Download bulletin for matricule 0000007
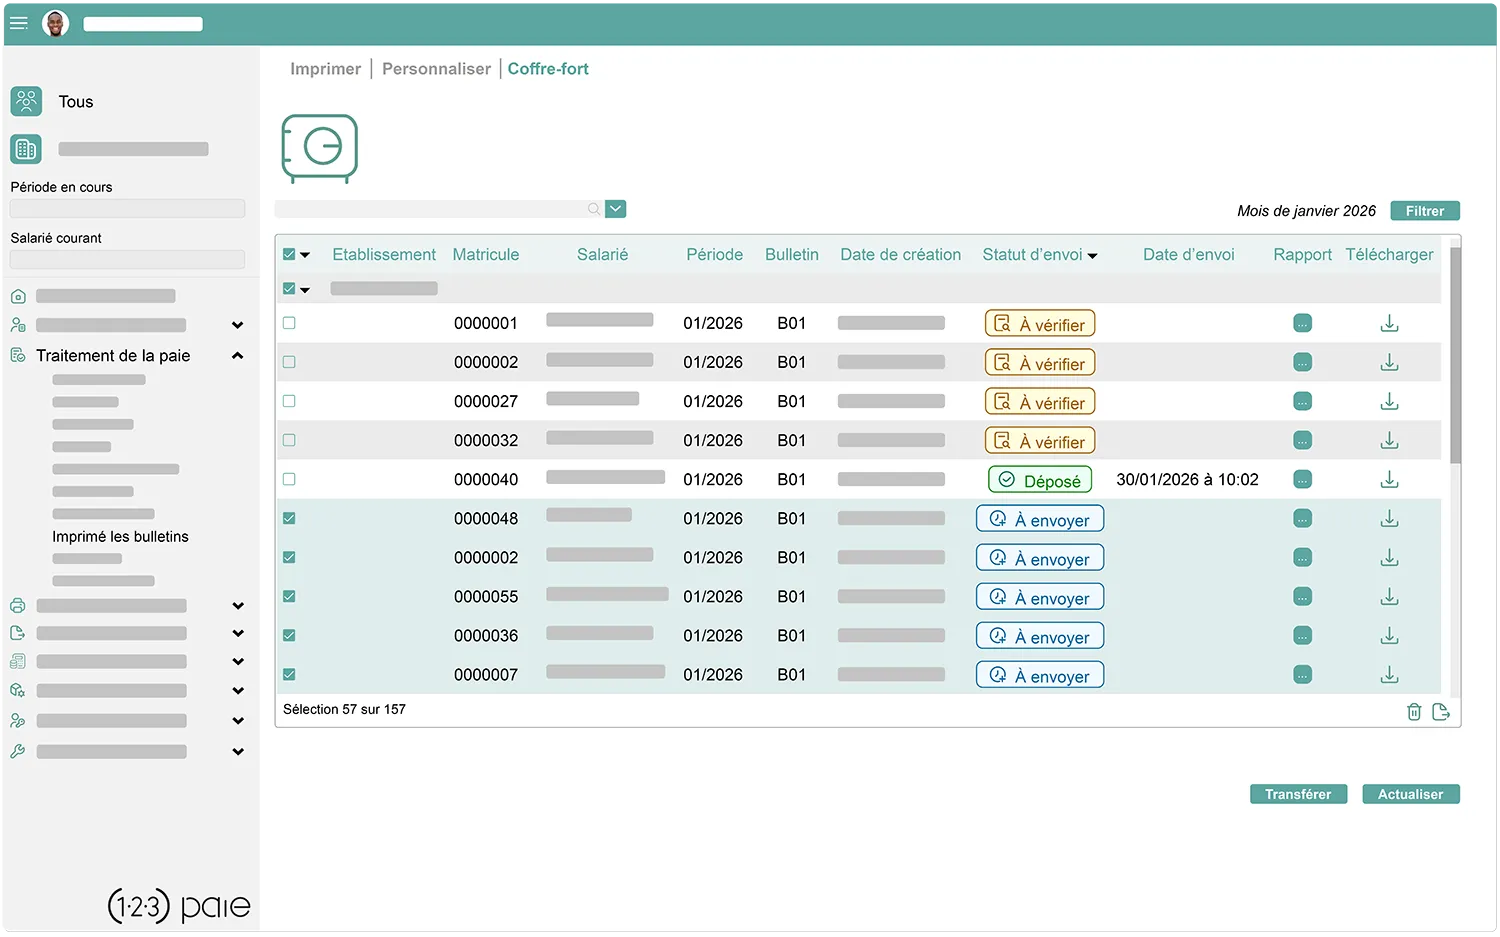 coord(1389,674)
